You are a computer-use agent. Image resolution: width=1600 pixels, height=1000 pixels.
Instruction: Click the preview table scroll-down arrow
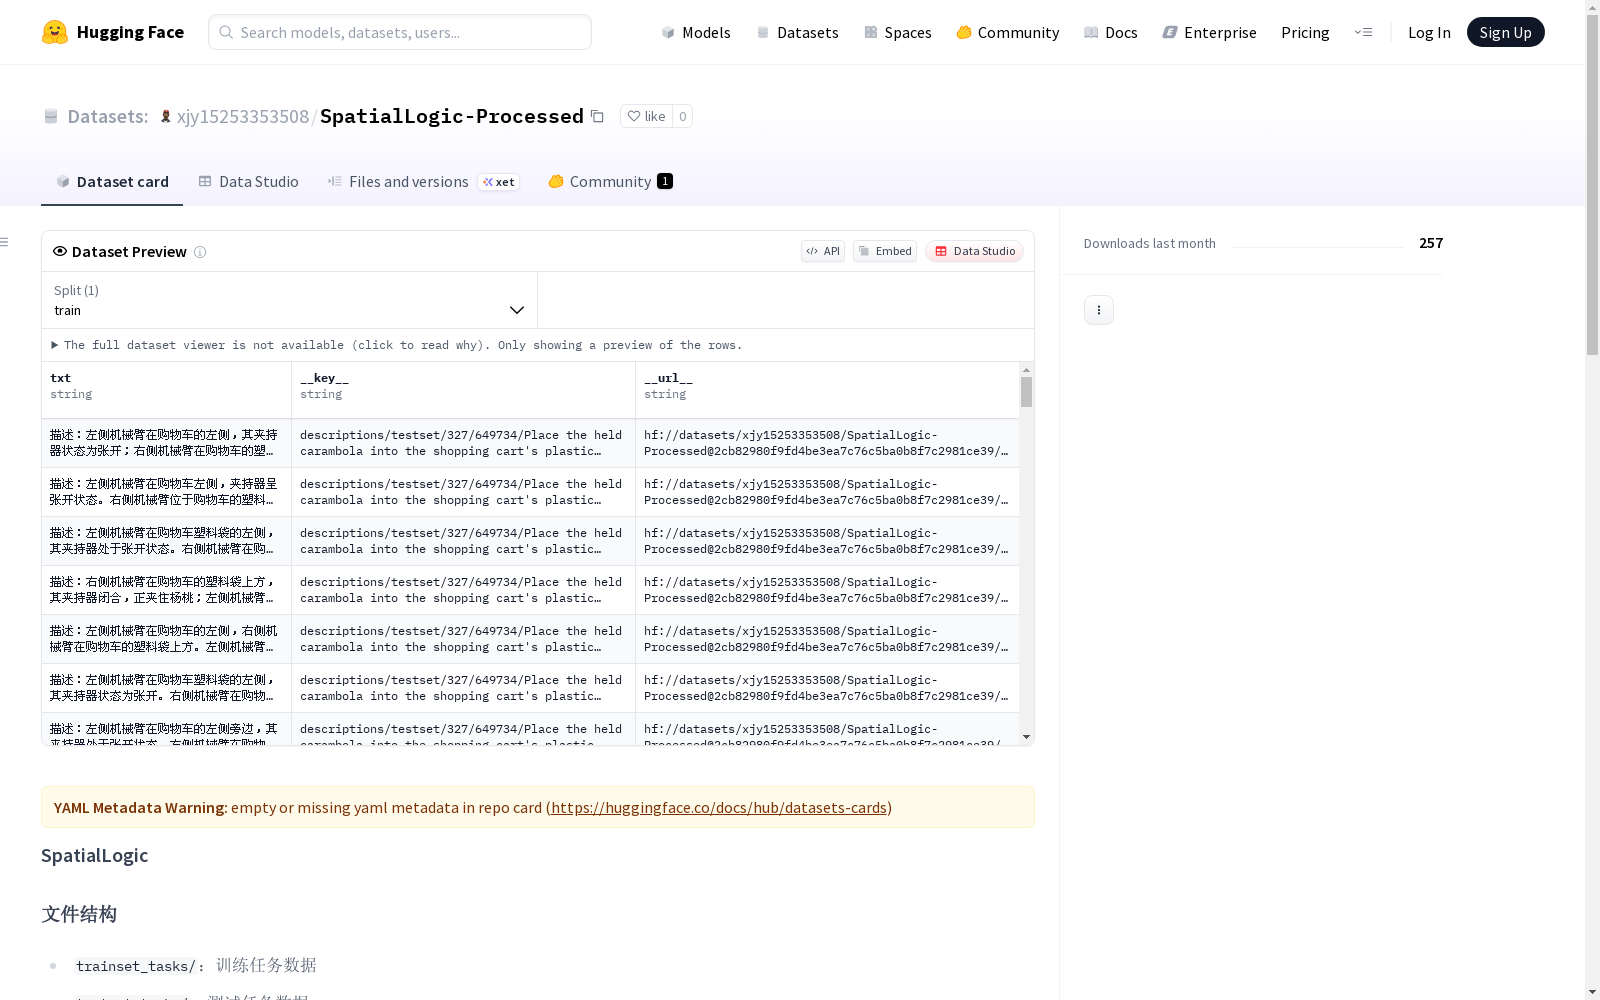1026,737
